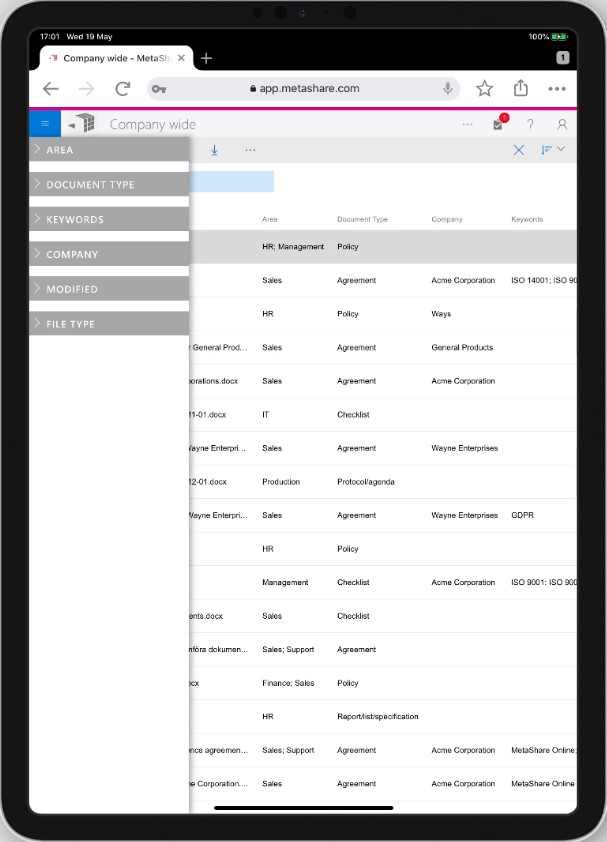Open browser three-dot menu
The image size is (607, 842).
click(557, 89)
